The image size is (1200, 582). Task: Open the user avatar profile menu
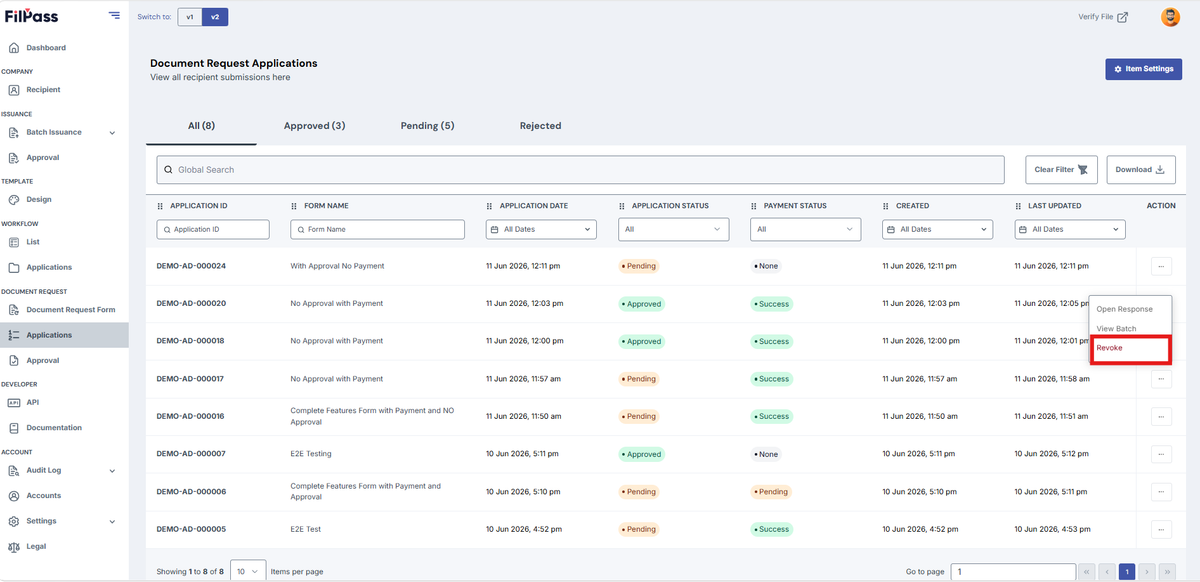1170,17
